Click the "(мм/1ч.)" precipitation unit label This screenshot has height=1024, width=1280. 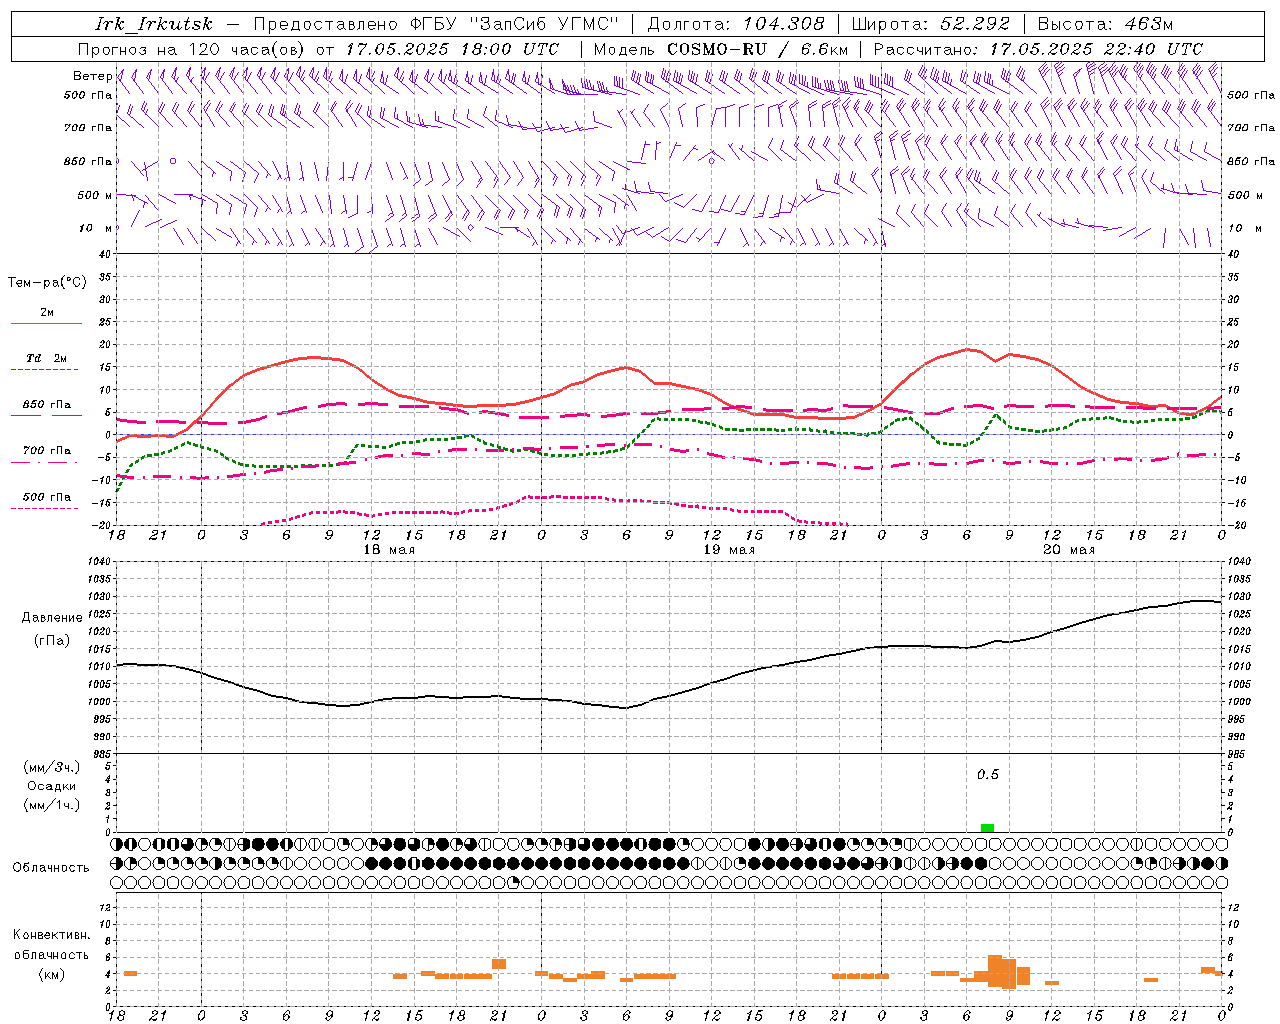(52, 805)
